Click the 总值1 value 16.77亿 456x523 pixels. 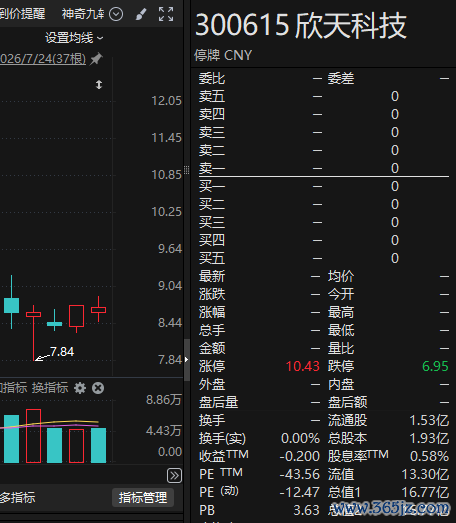[425, 492]
